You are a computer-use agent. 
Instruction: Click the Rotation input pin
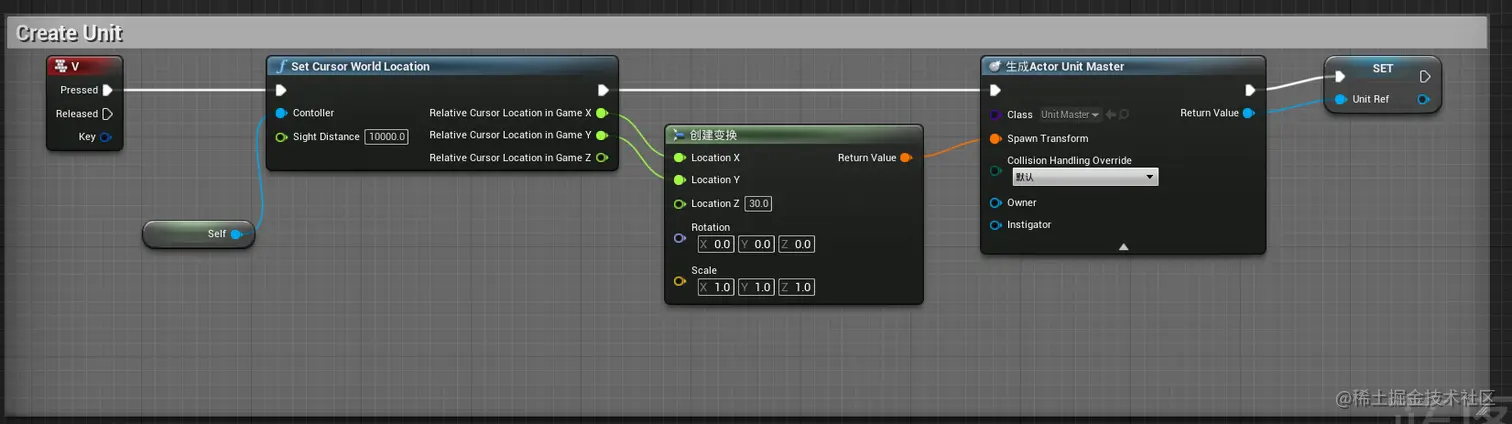point(680,238)
